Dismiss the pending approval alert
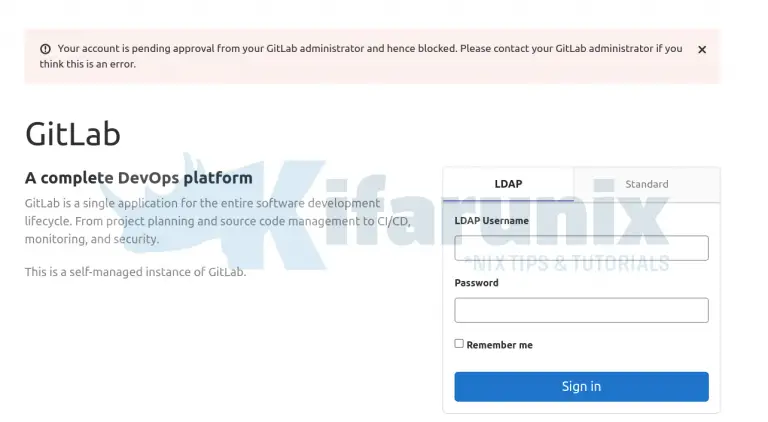This screenshot has width=768, height=422. [x=702, y=49]
